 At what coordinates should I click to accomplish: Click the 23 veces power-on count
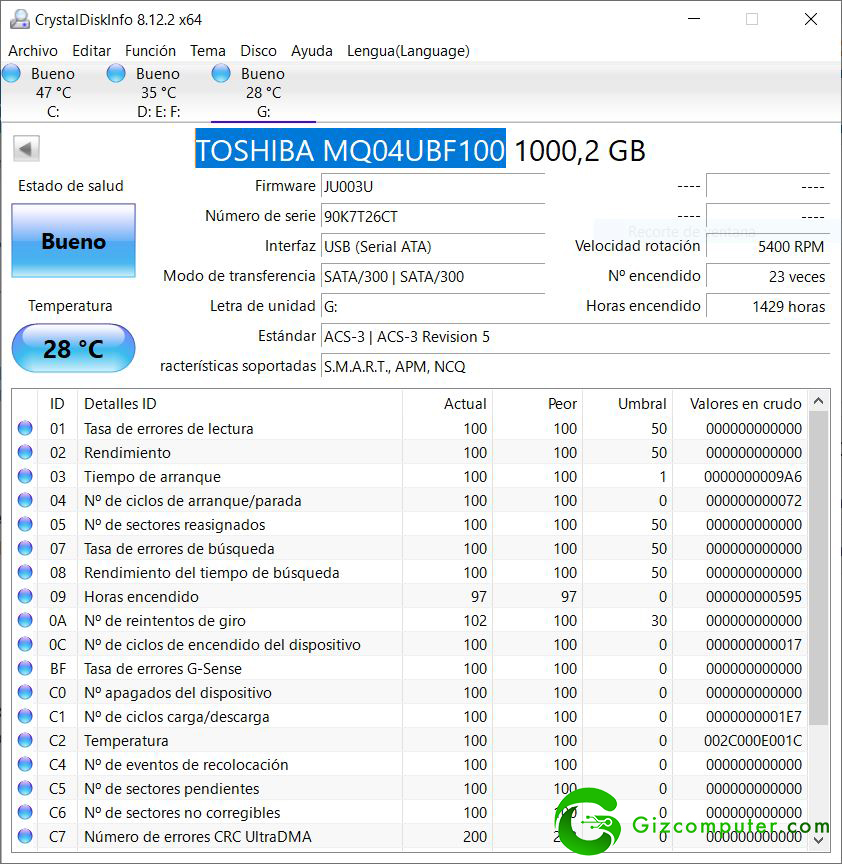pos(768,277)
